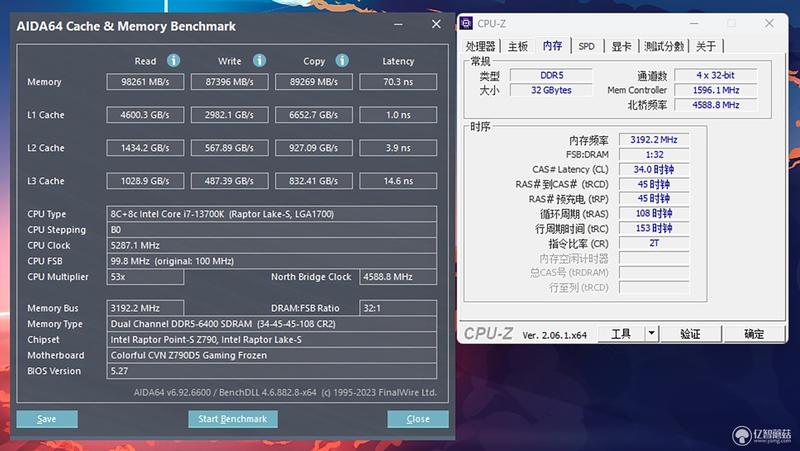800x451 pixels.
Task: Click the tRC value 153 时钟
Action: 654,228
